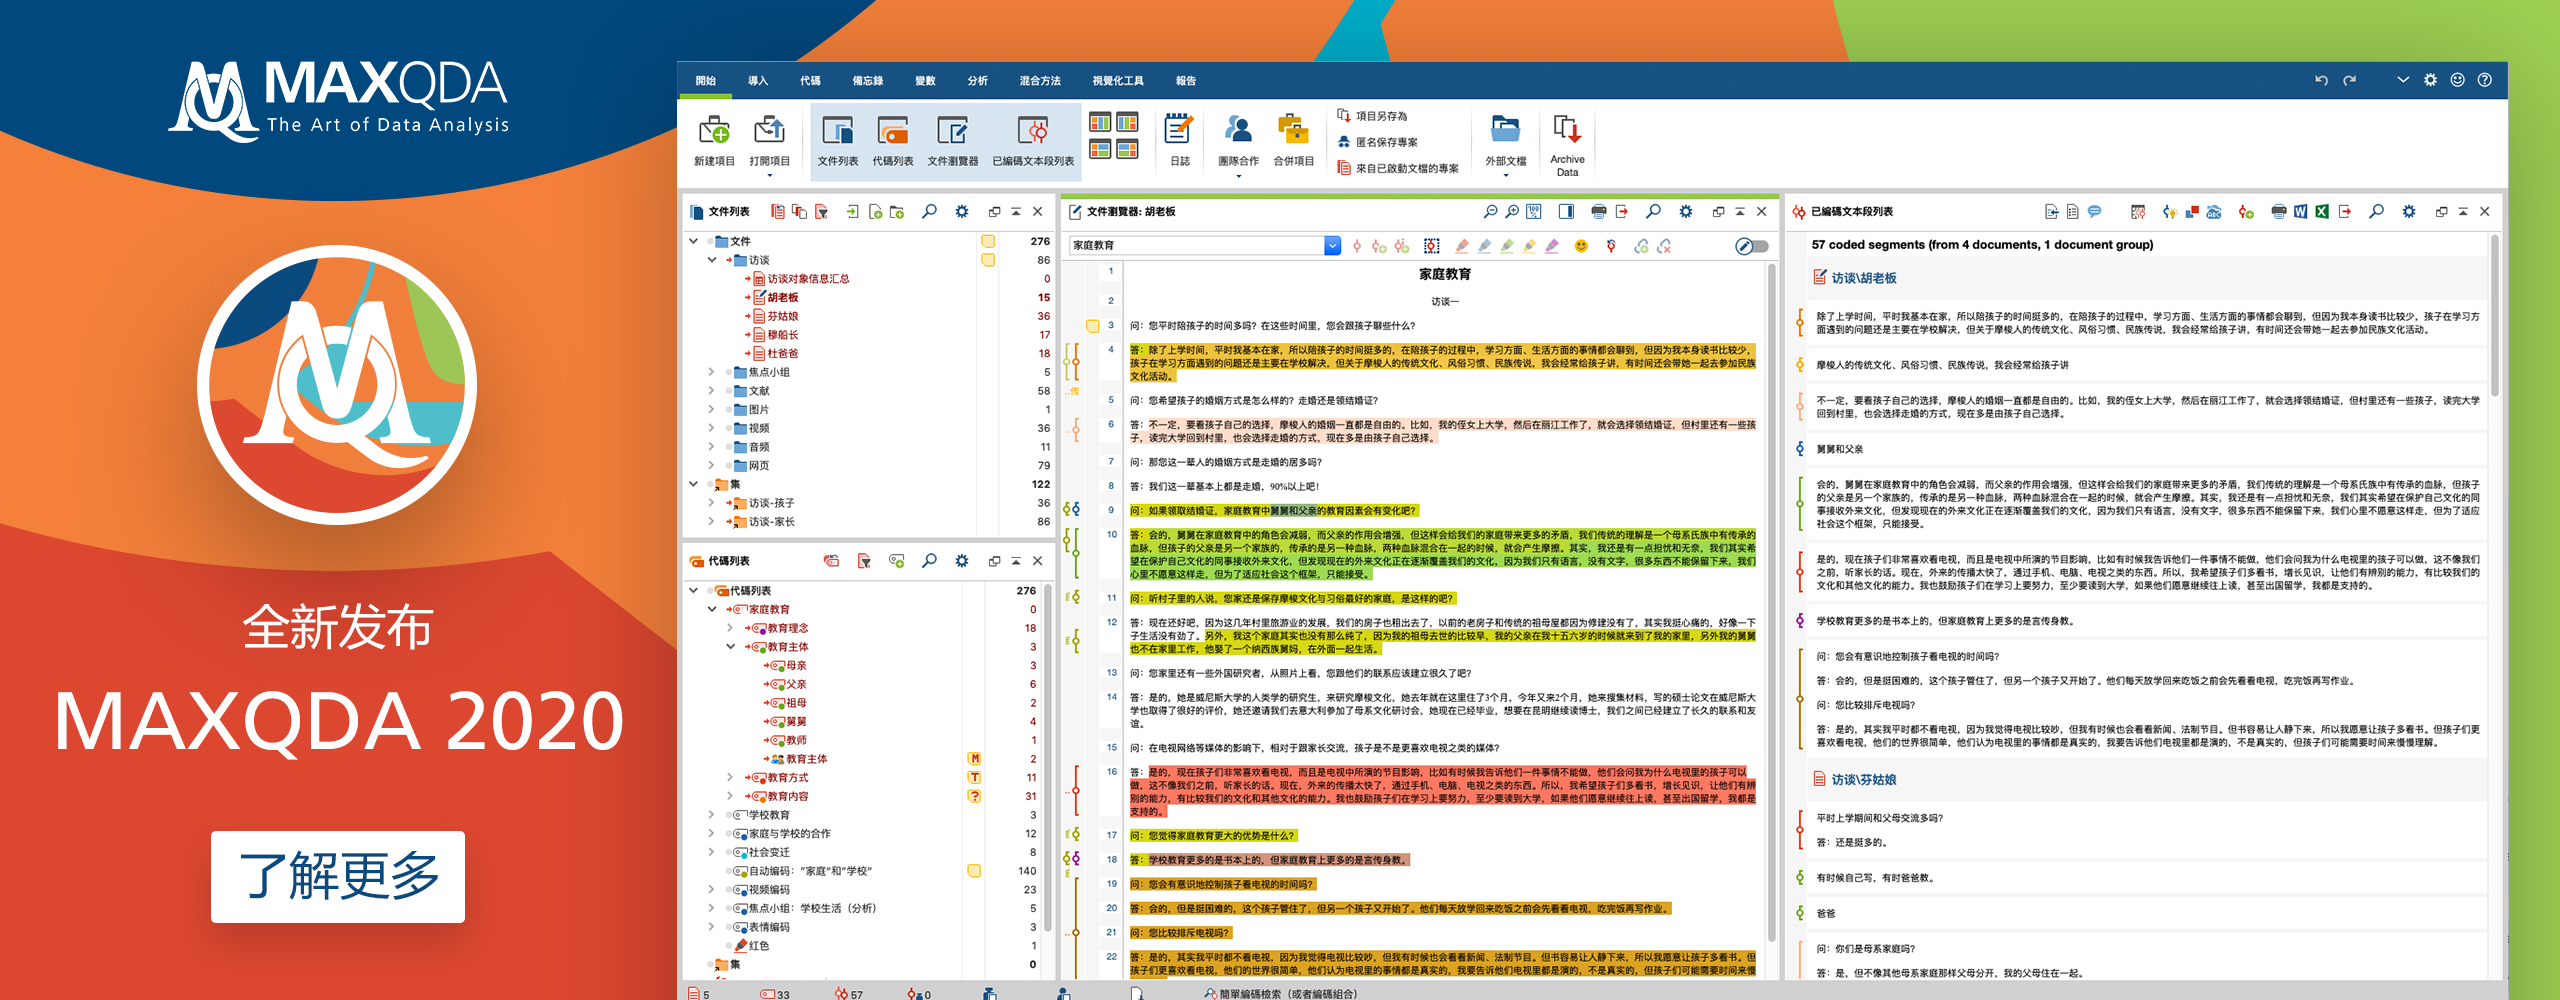Screen dimensions: 2560x1000
Task: Open settings gear in the 代碼列表 panel
Action: [962, 561]
